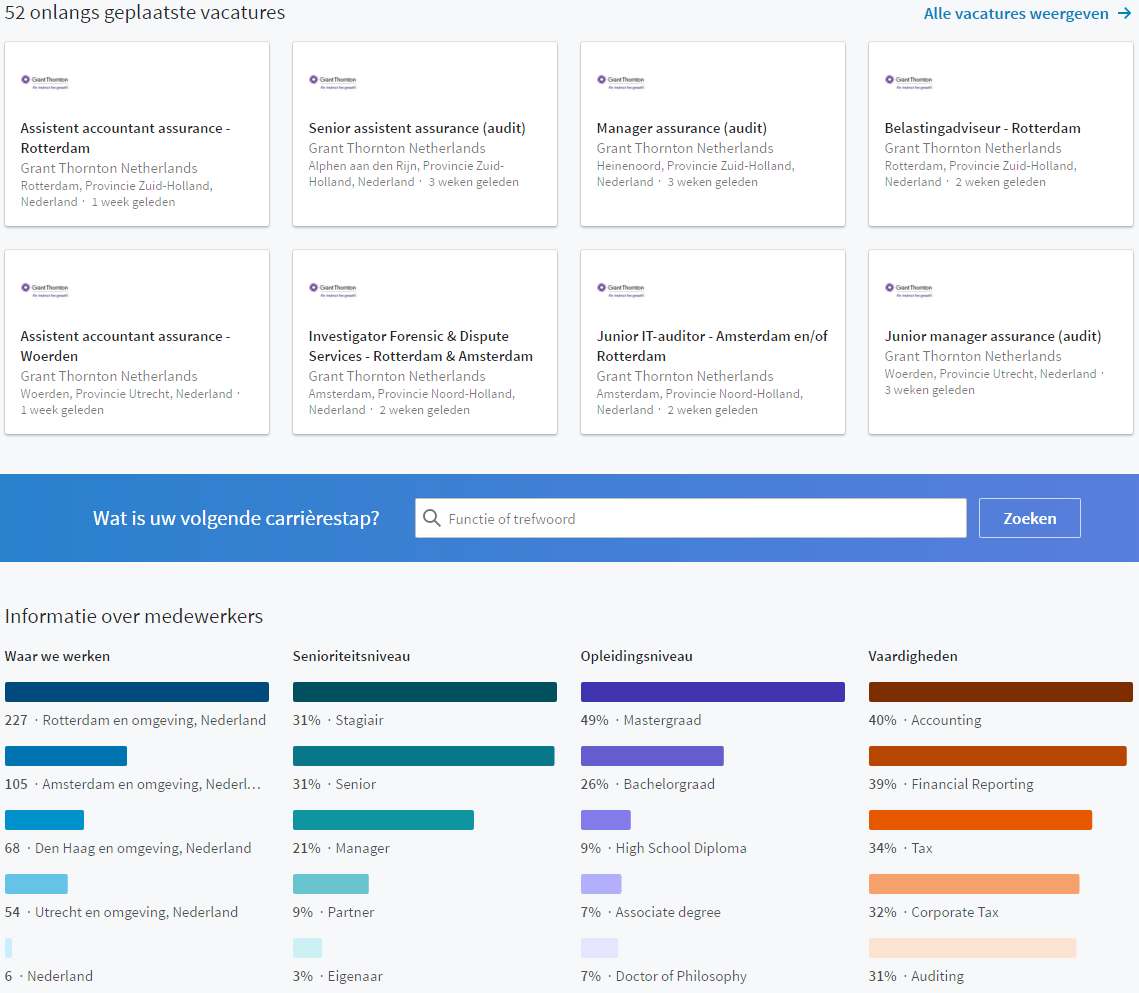Focus the Functie of trefwoord search field

point(700,518)
